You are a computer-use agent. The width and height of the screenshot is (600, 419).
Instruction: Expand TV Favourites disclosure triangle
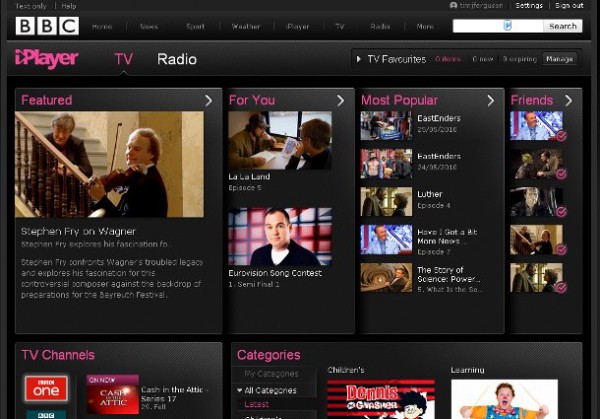tap(359, 59)
